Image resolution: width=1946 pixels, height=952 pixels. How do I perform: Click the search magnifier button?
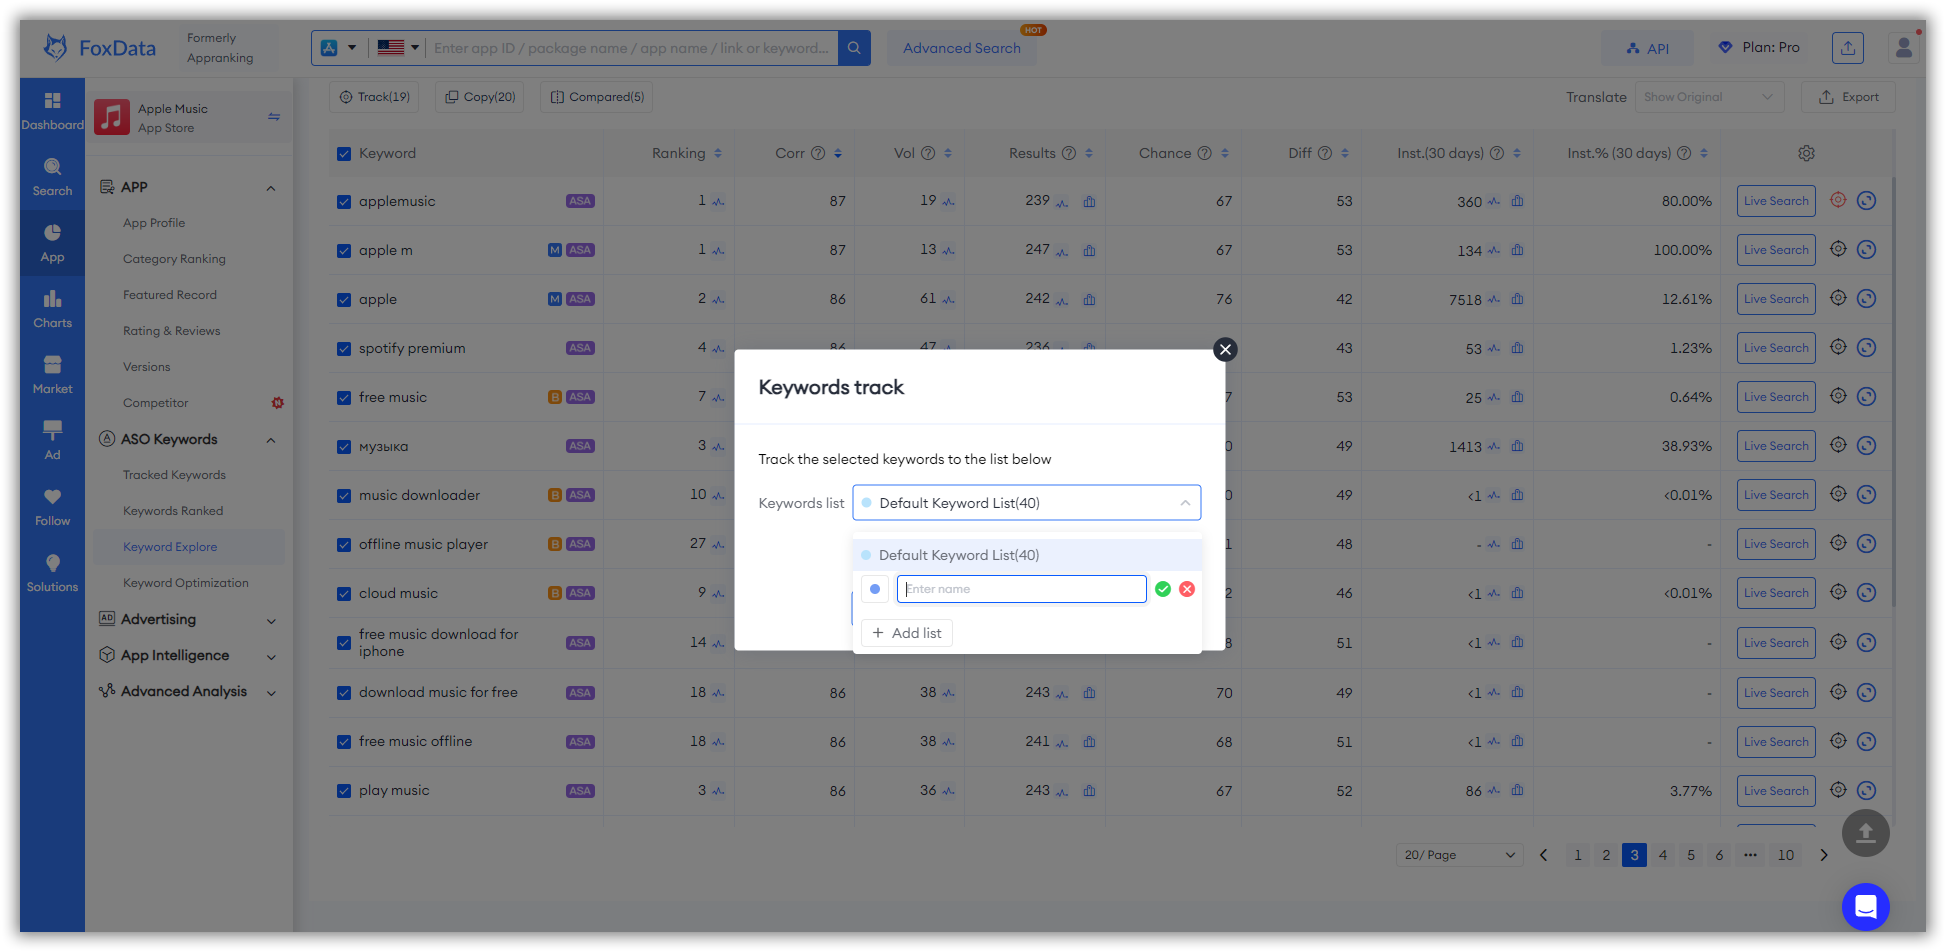854,48
